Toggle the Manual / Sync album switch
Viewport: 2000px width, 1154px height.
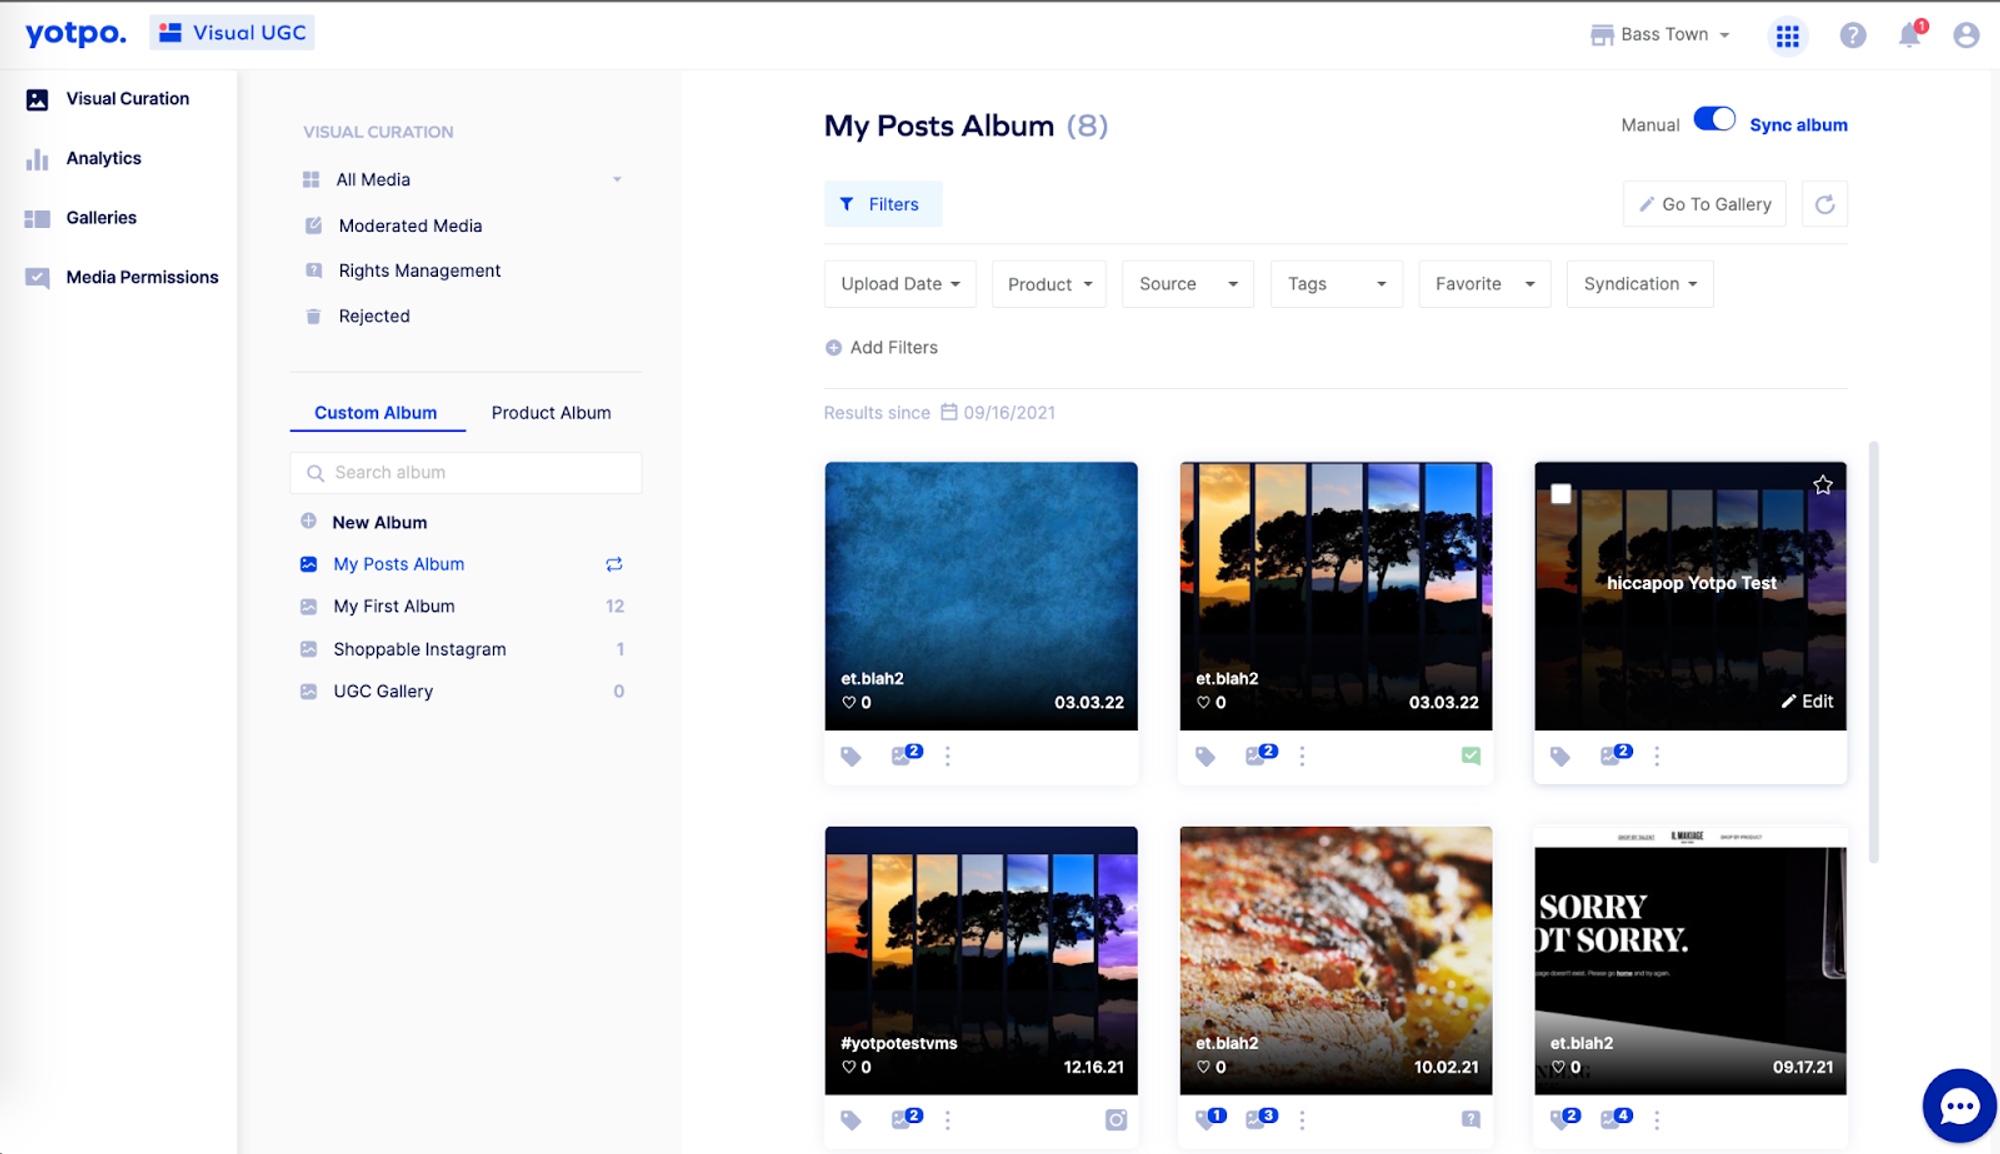coord(1714,121)
